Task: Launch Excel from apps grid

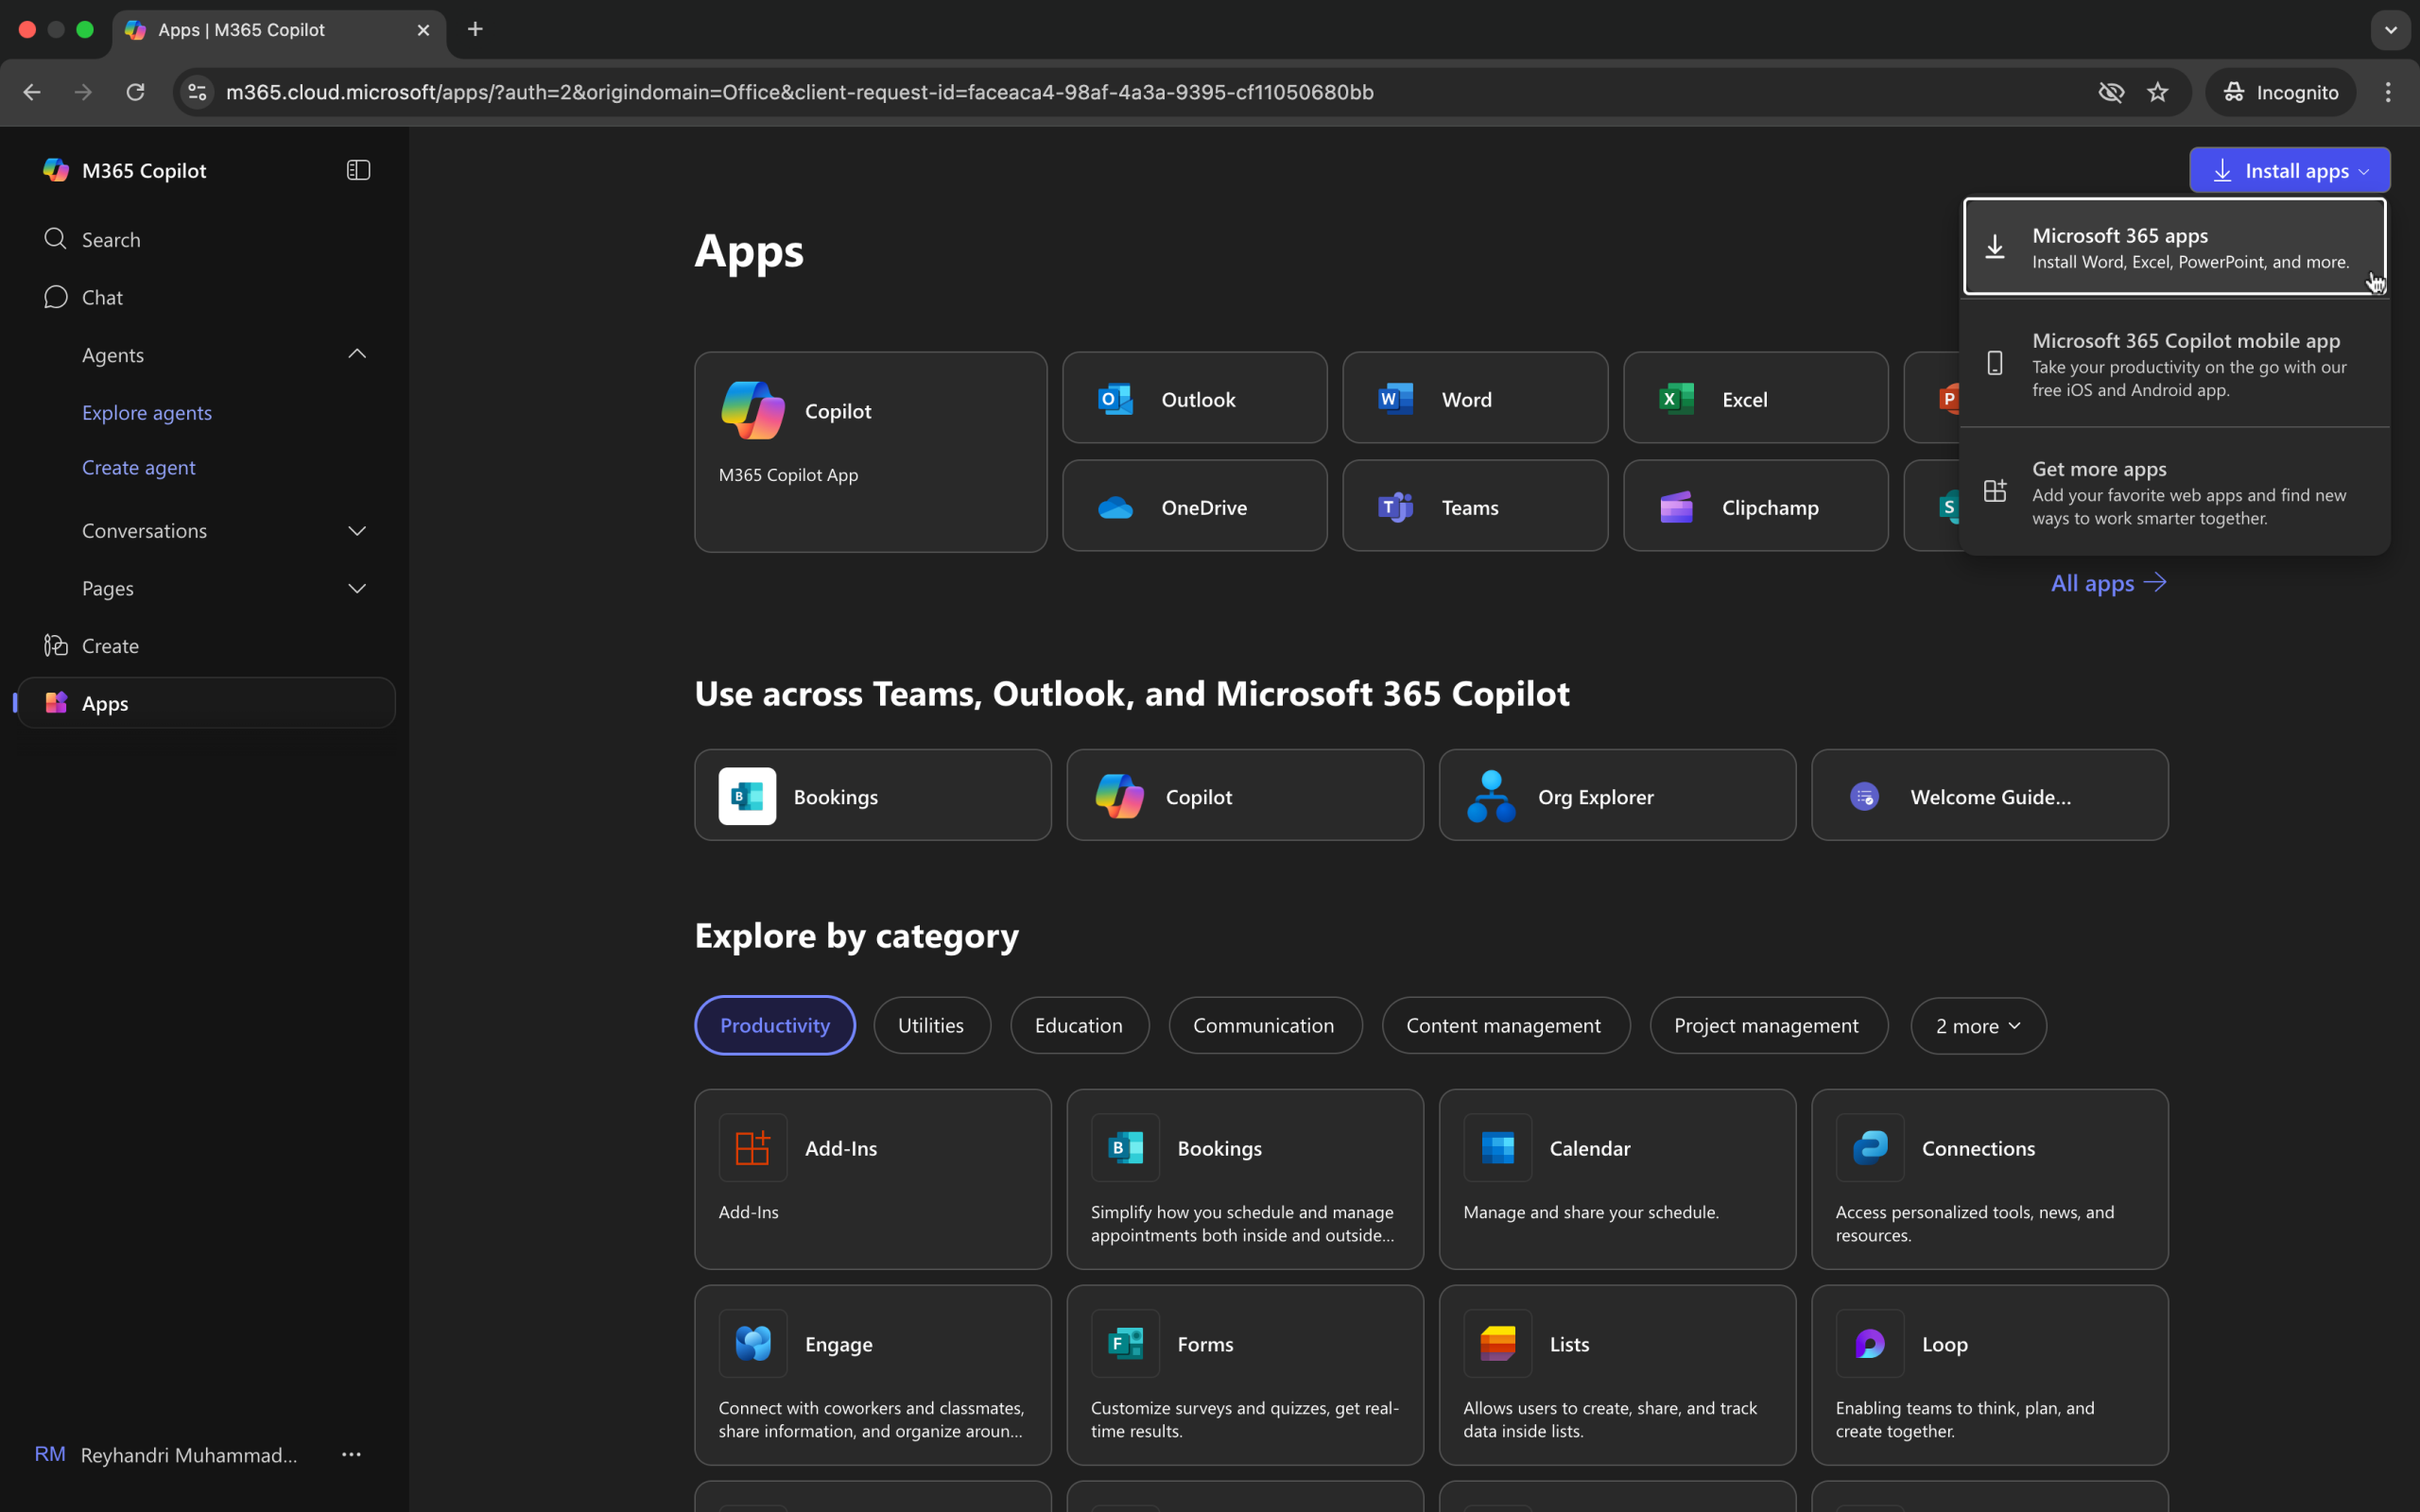Action: [x=1754, y=398]
